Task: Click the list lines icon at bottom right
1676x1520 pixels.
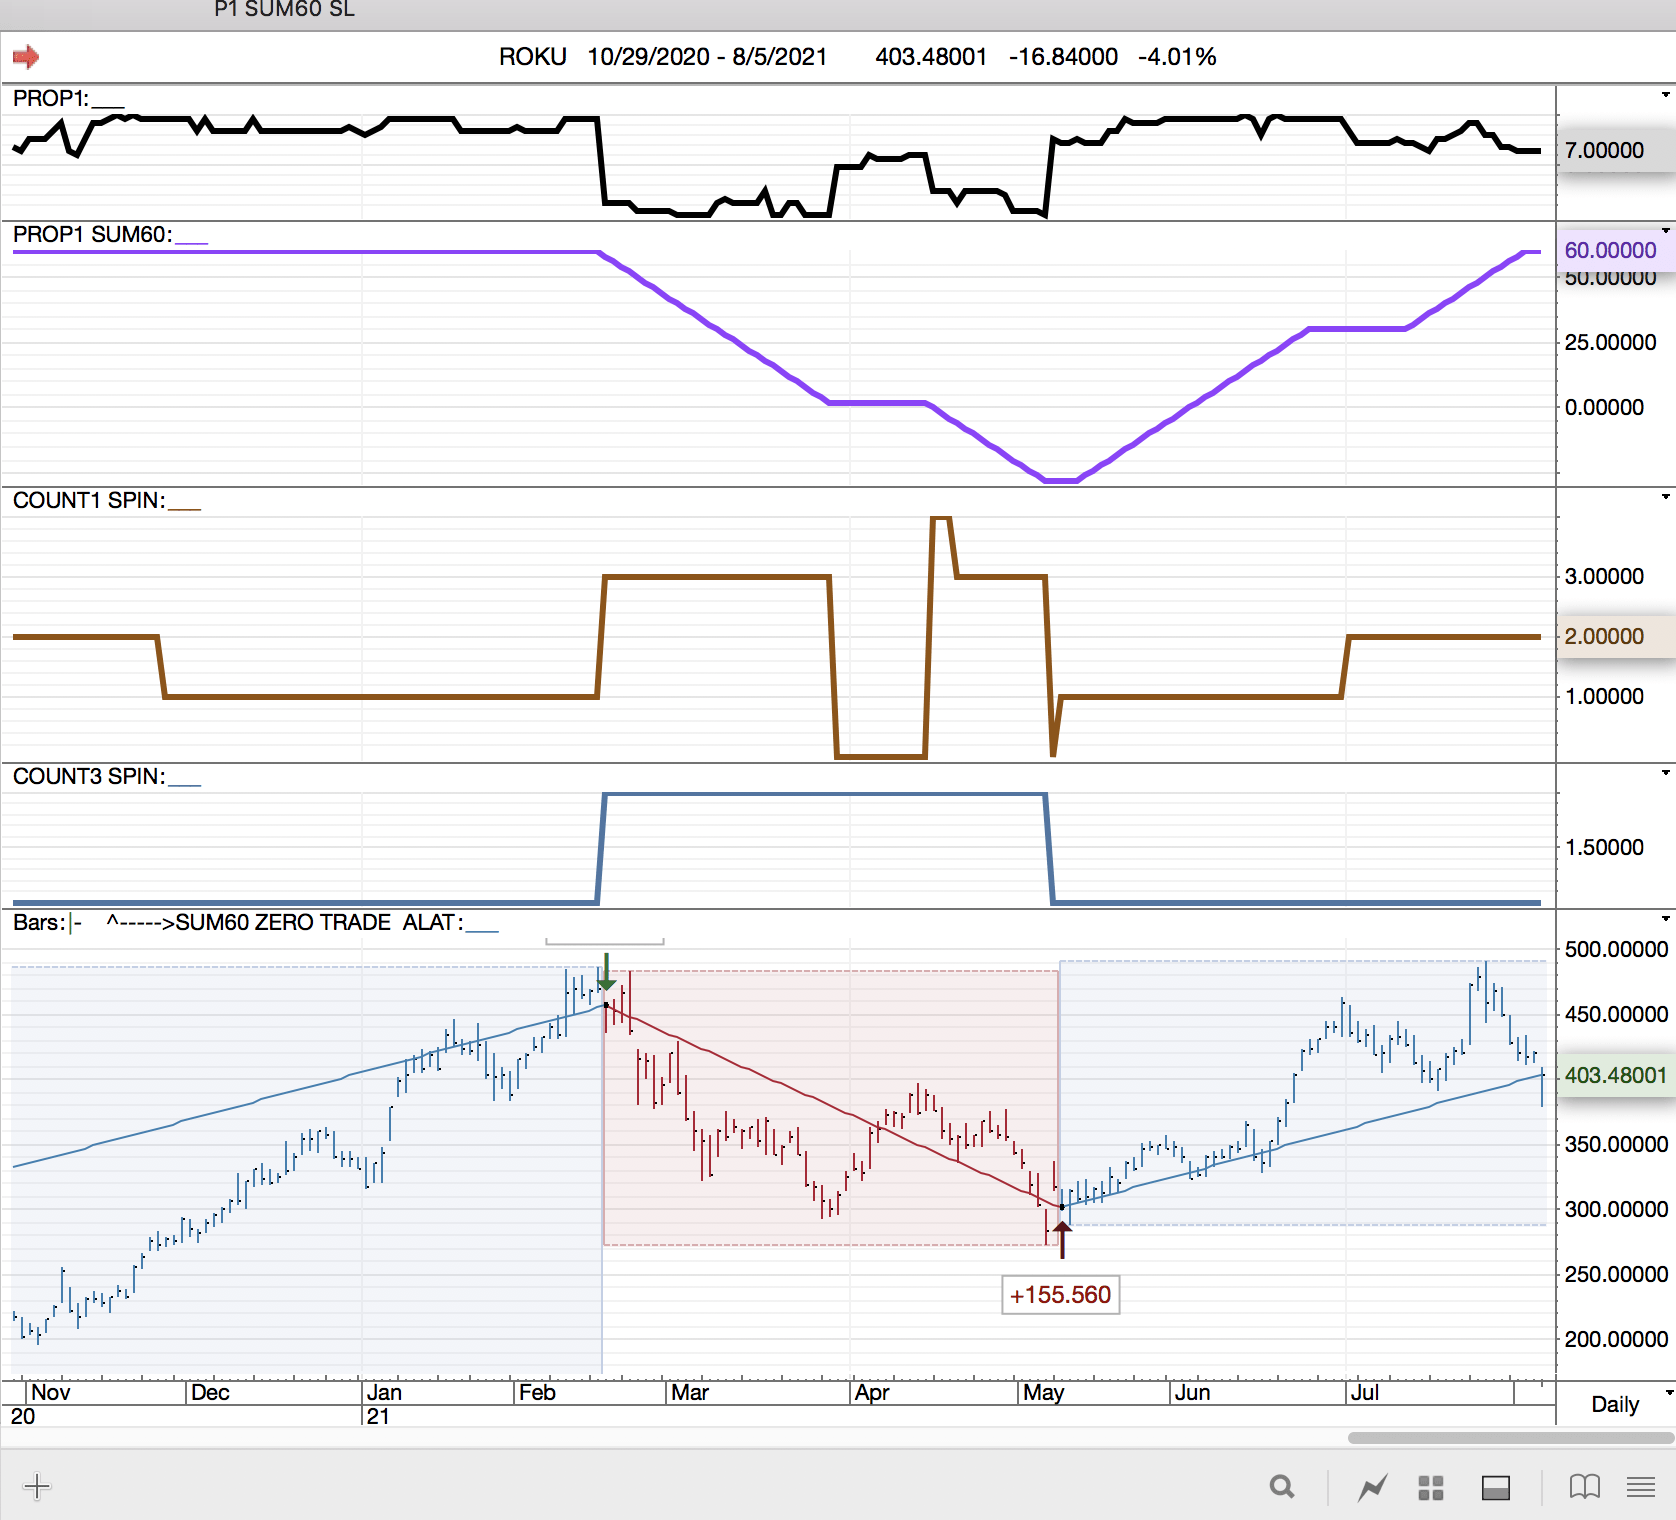Action: 1641,1487
